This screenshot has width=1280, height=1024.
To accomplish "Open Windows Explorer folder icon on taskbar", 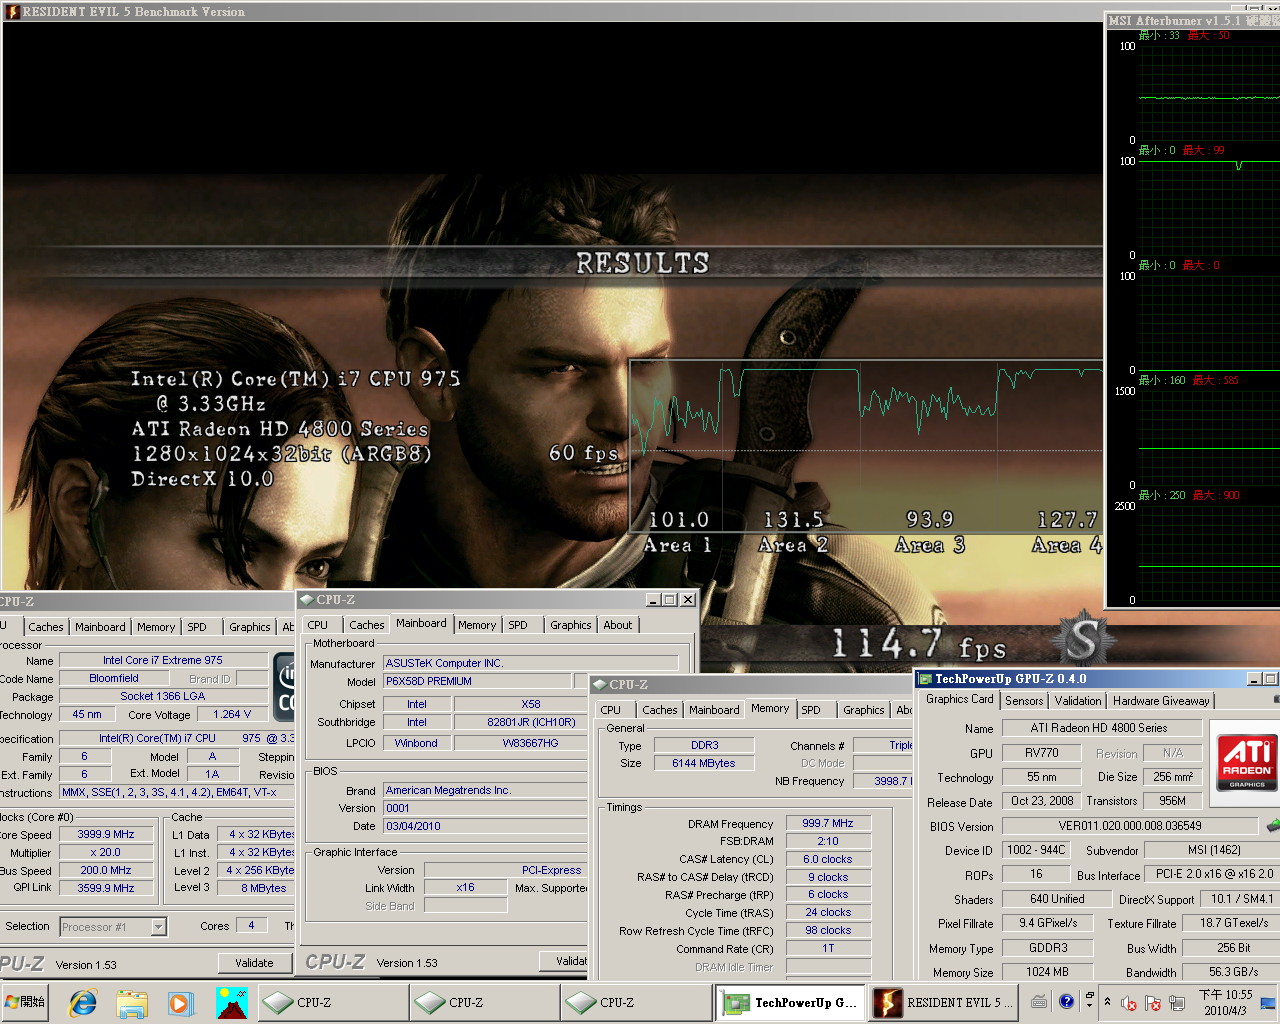I will [131, 1002].
